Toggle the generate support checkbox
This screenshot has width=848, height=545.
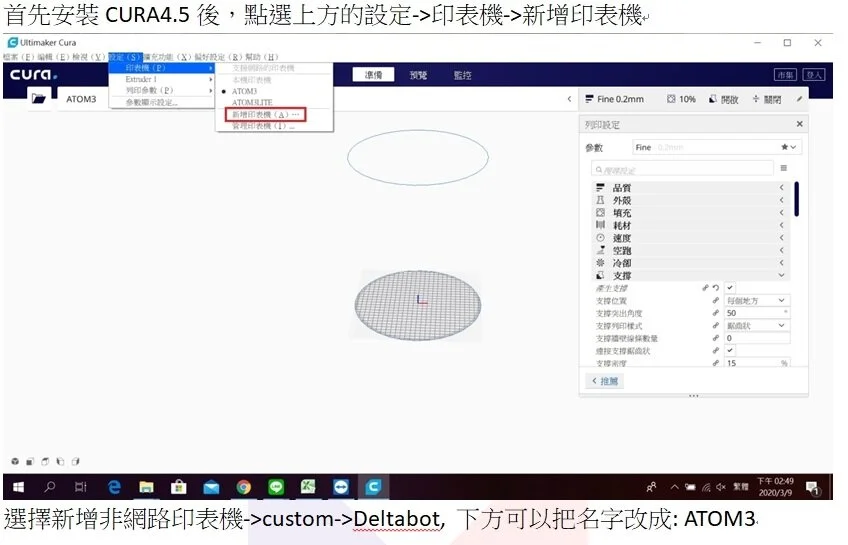[x=730, y=288]
